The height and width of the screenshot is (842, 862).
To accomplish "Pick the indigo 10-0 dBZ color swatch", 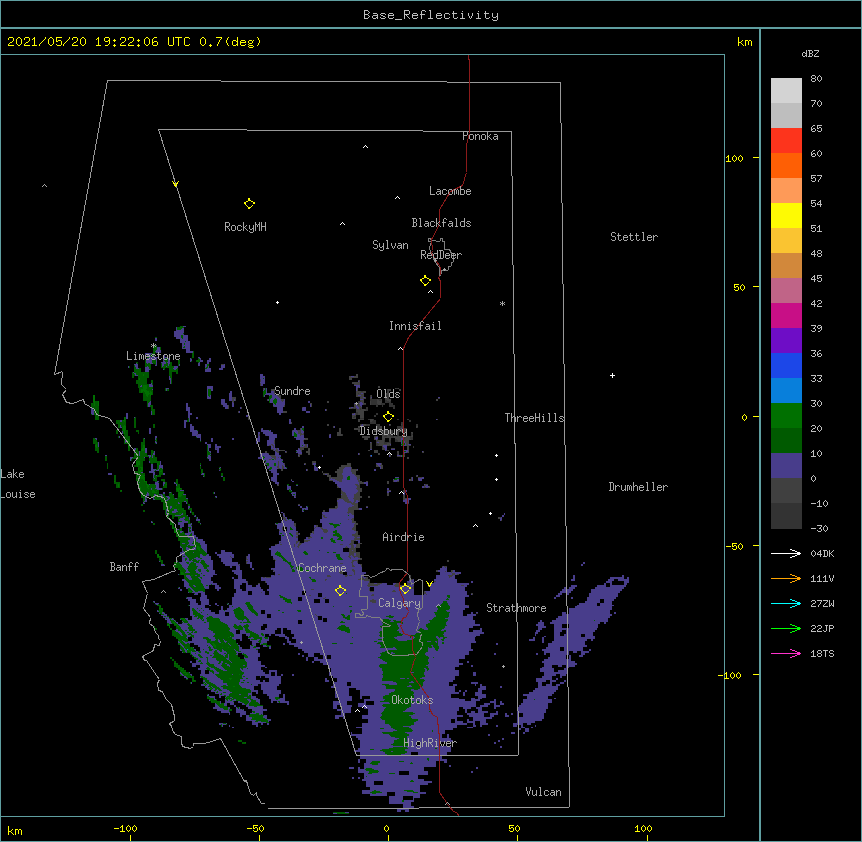I will (x=786, y=466).
